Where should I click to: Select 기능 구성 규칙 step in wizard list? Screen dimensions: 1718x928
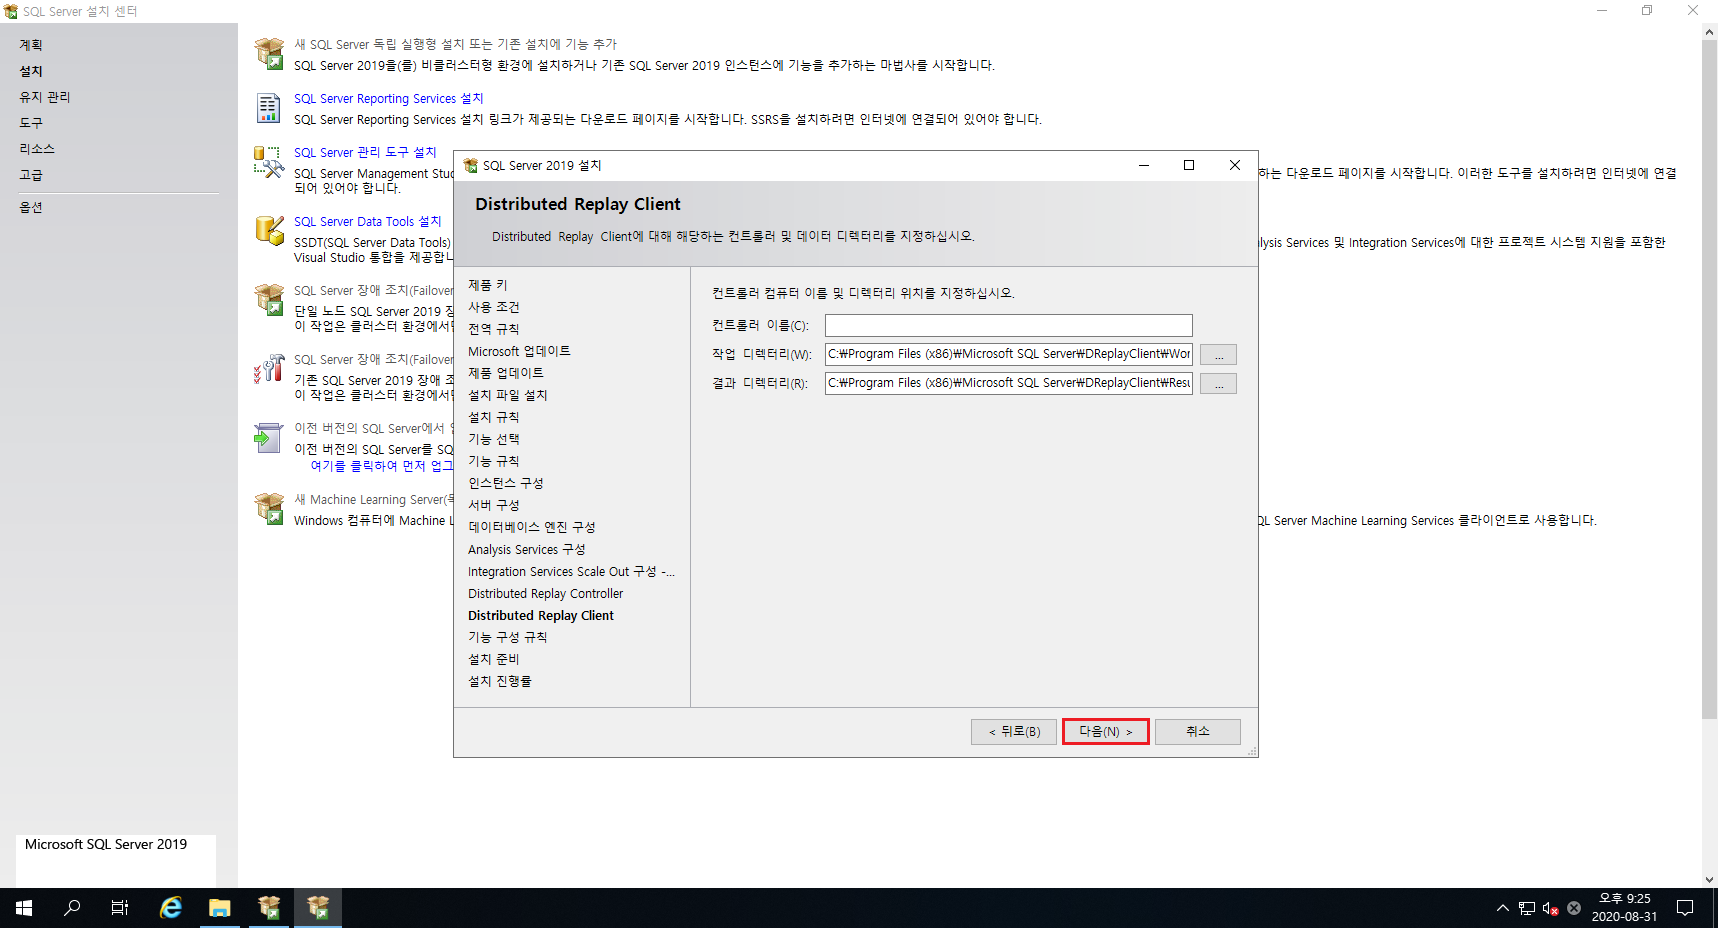pyautogui.click(x=508, y=637)
